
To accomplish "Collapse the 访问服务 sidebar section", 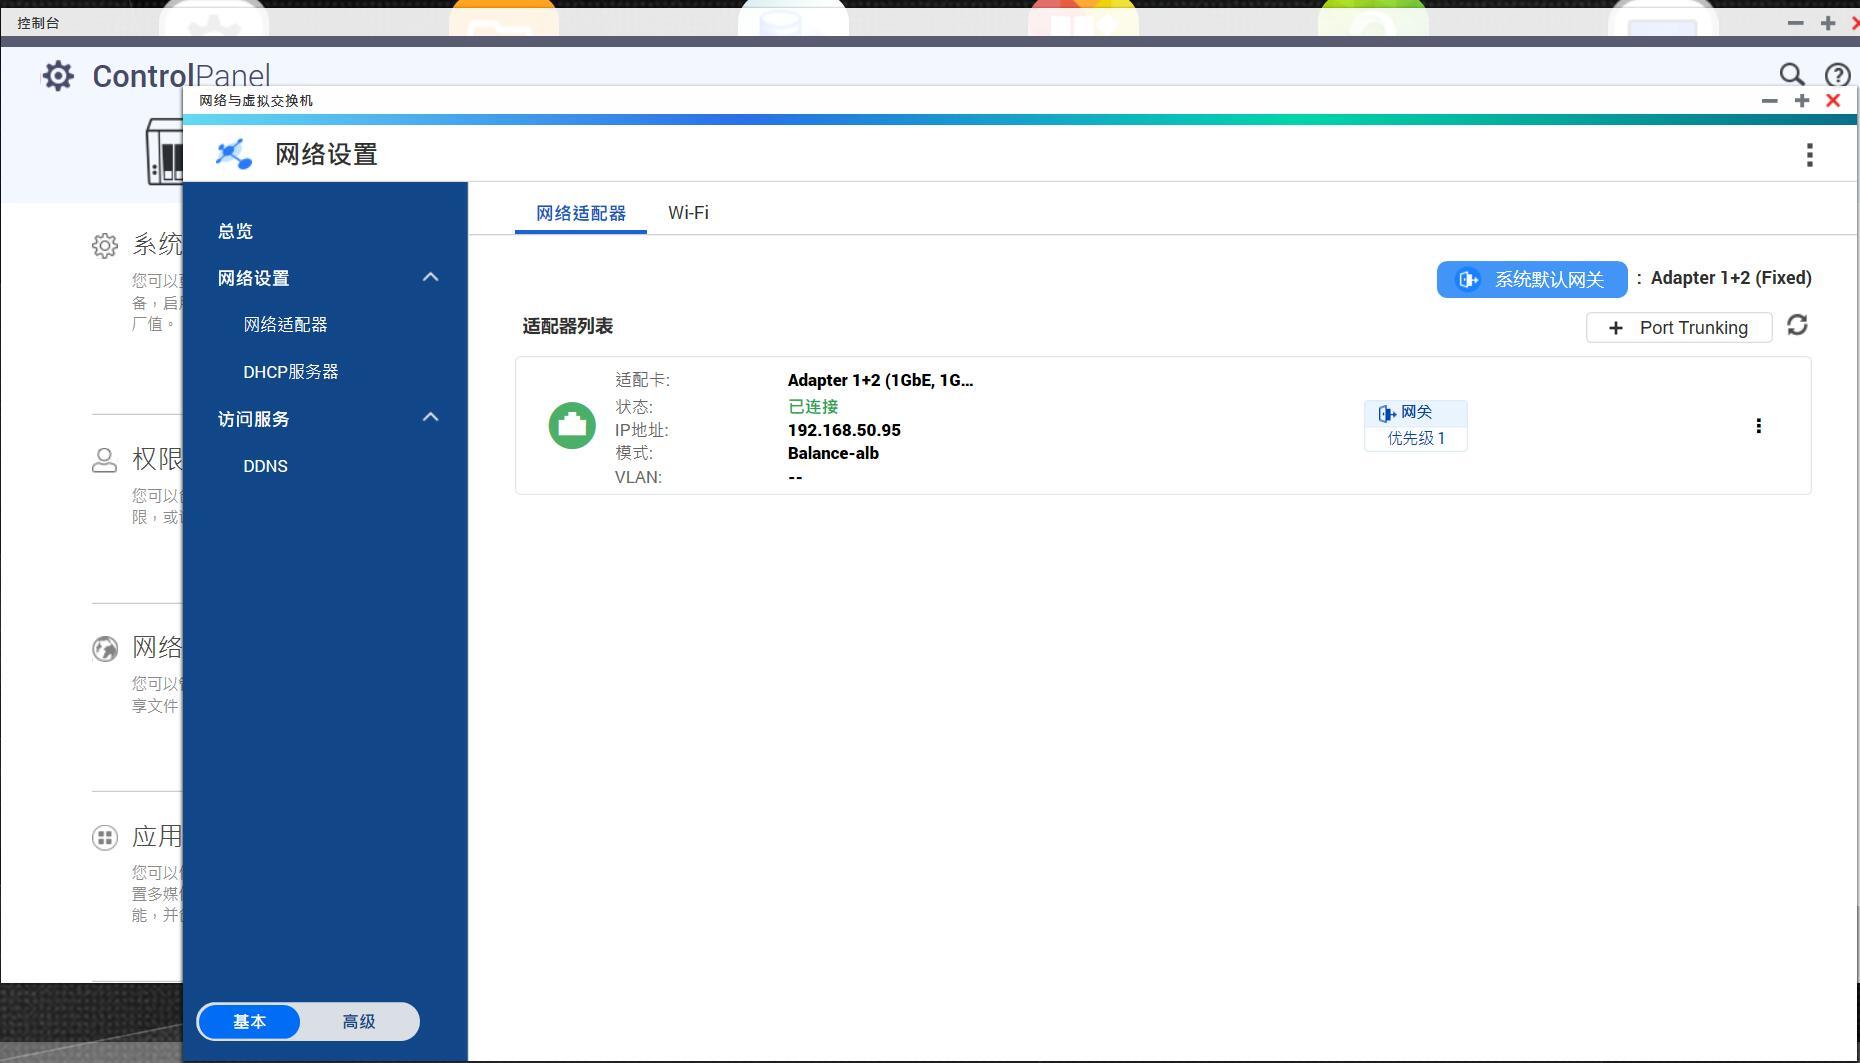I will (430, 418).
